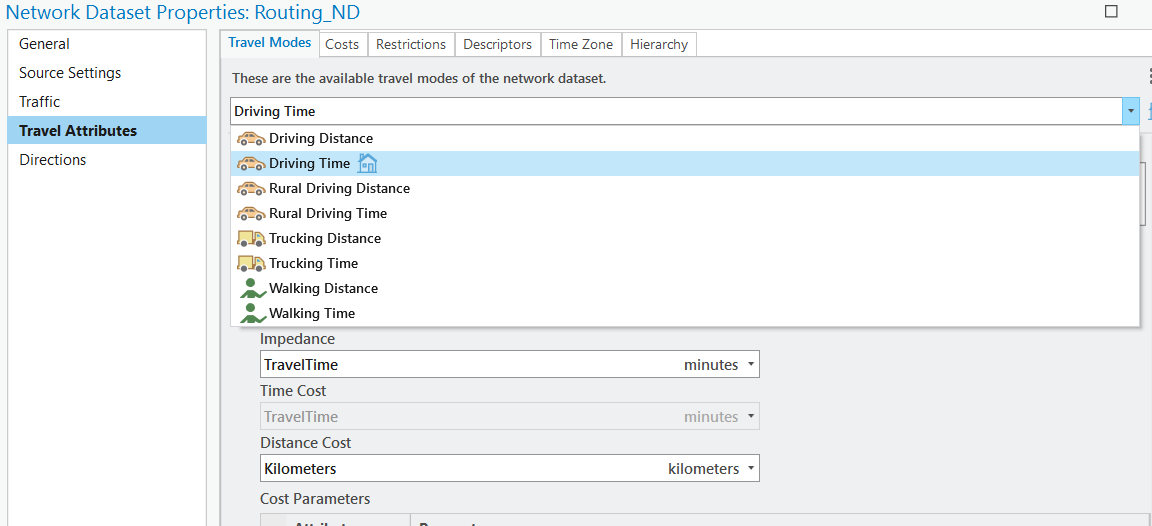The image size is (1152, 526).
Task: Click the default home icon next to Driving Time
Action: [367, 164]
